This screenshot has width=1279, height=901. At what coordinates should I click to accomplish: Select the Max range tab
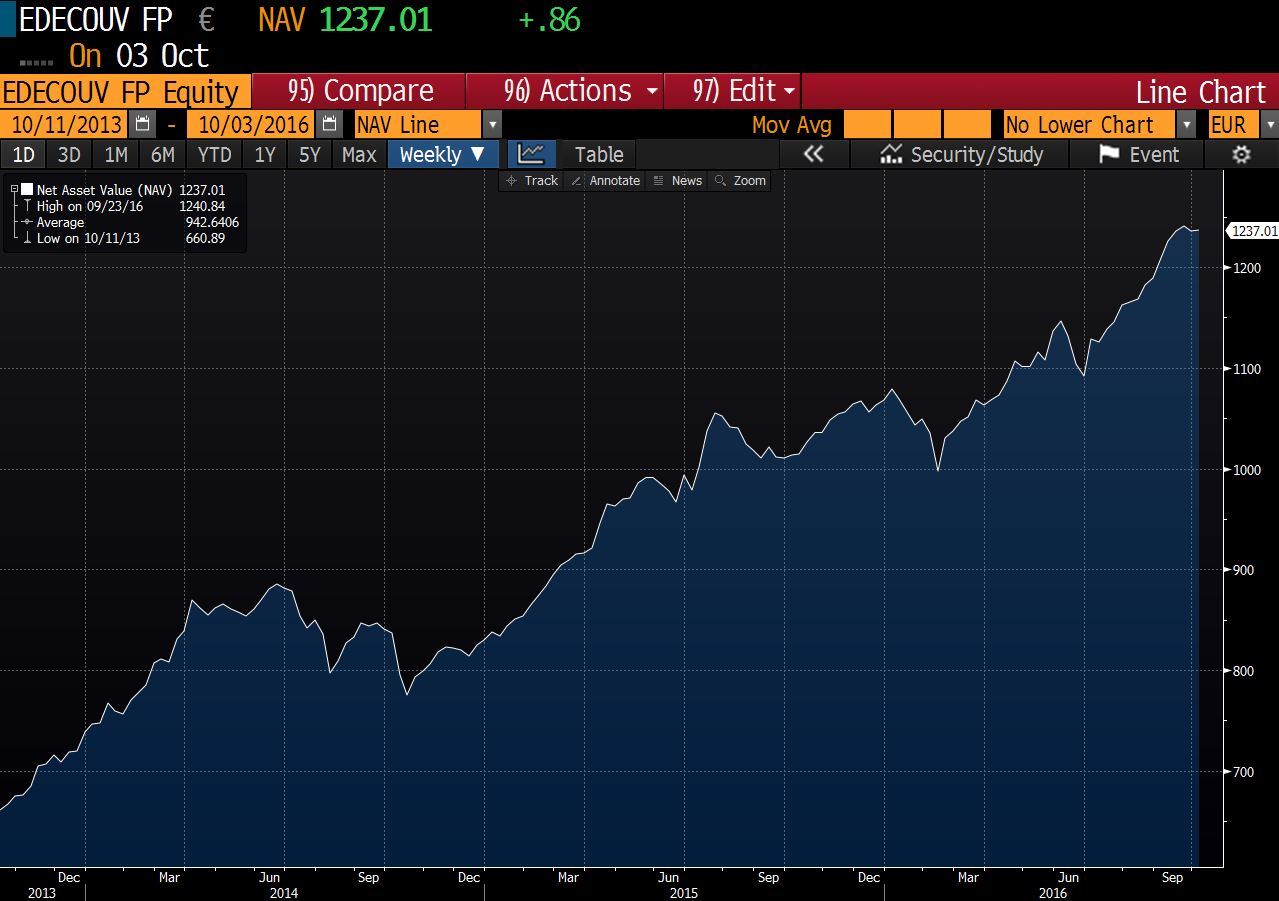[x=359, y=154]
